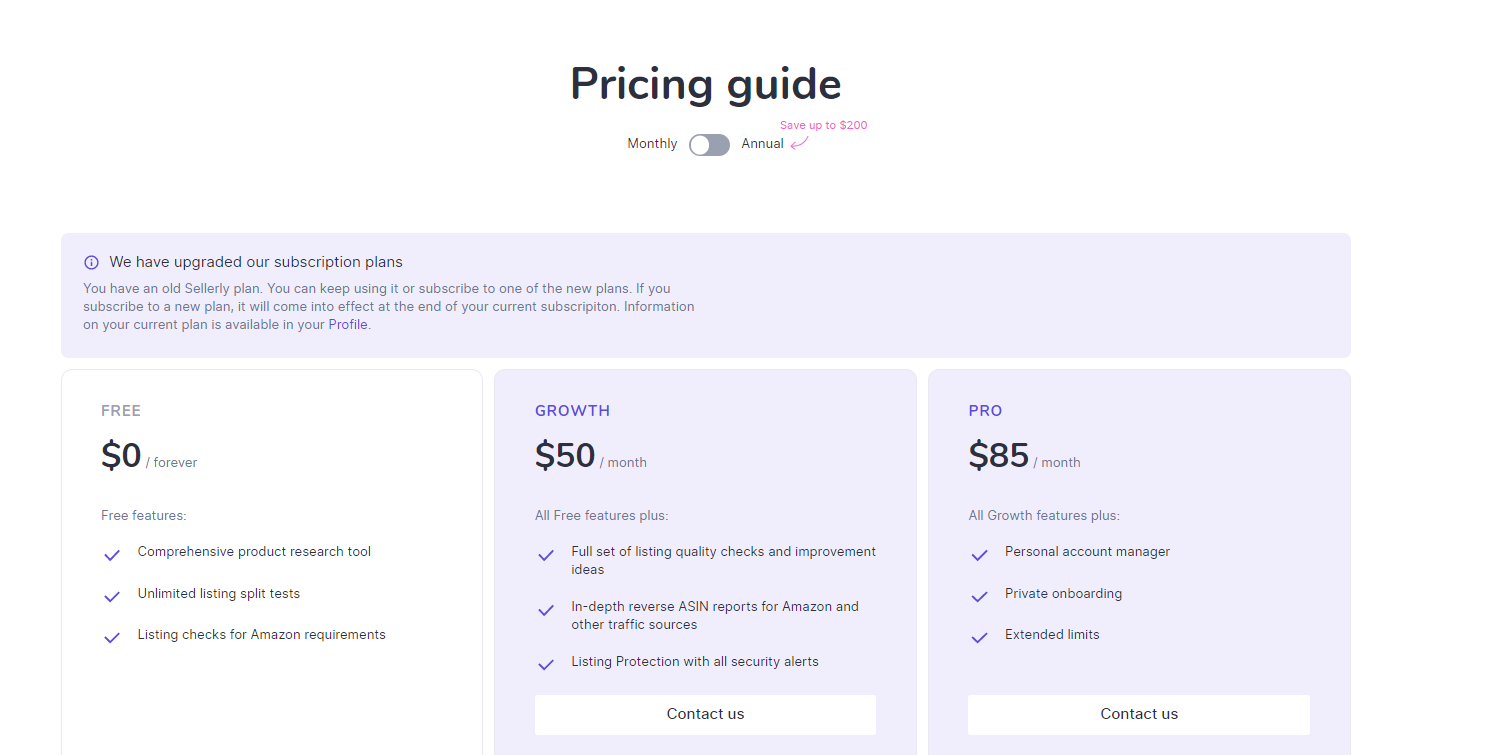Click checkmark beside Unlimited listing split tests
Viewport: 1499px width, 755px height.
pos(112,597)
